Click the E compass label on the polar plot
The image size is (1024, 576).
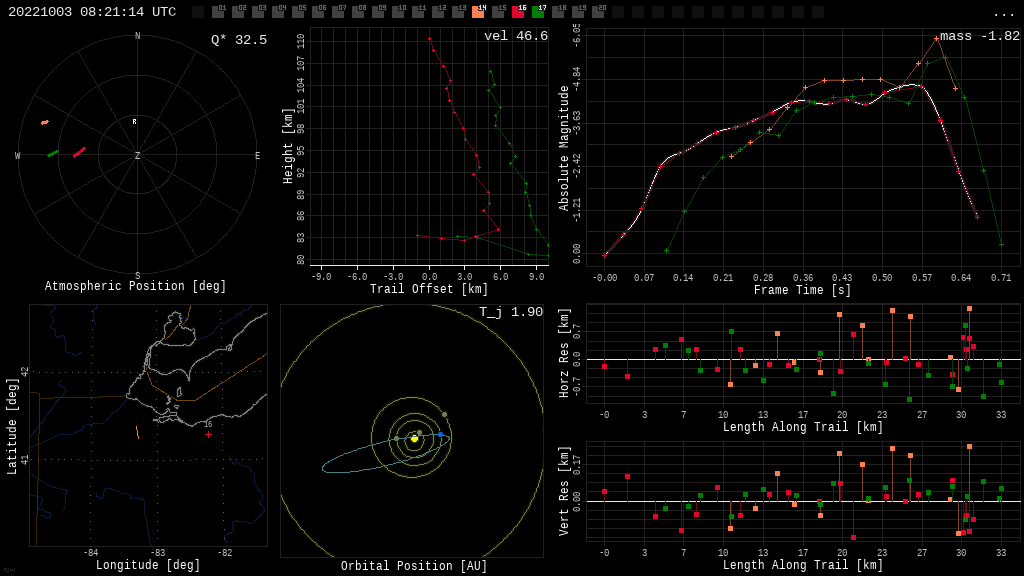tap(257, 156)
